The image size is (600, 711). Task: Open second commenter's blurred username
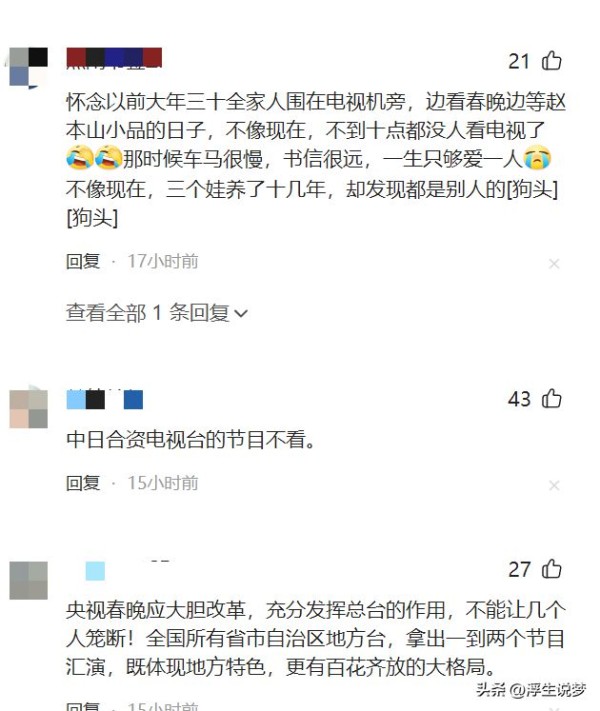click(105, 399)
